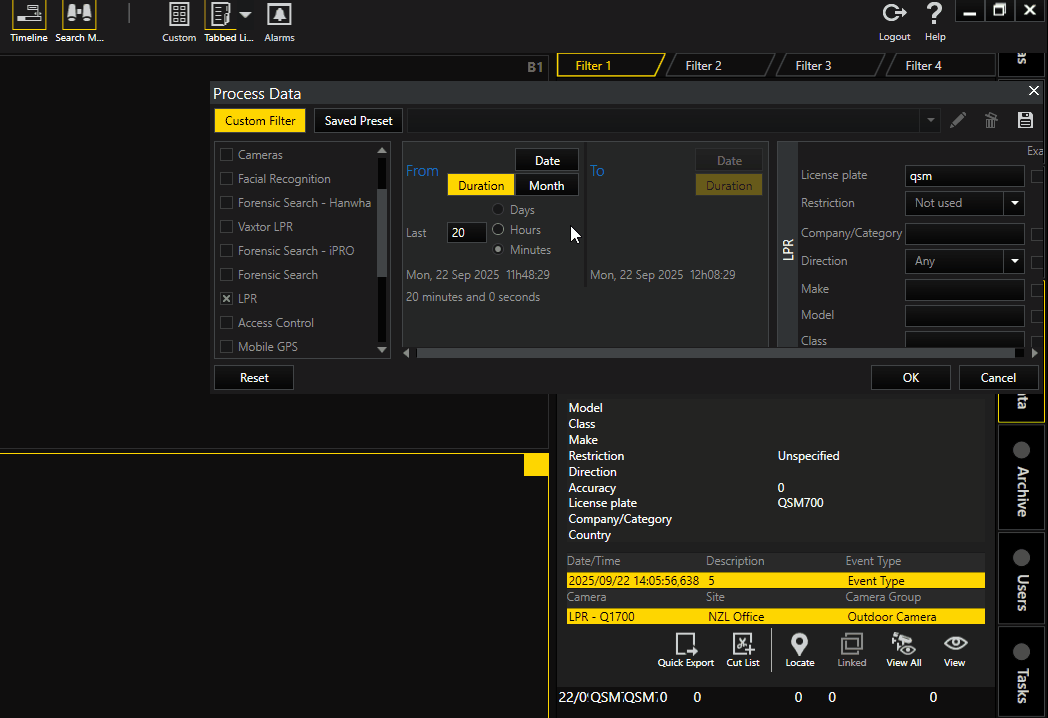Expand the Restriction dropdown
The image size is (1048, 718).
pyautogui.click(x=1015, y=203)
